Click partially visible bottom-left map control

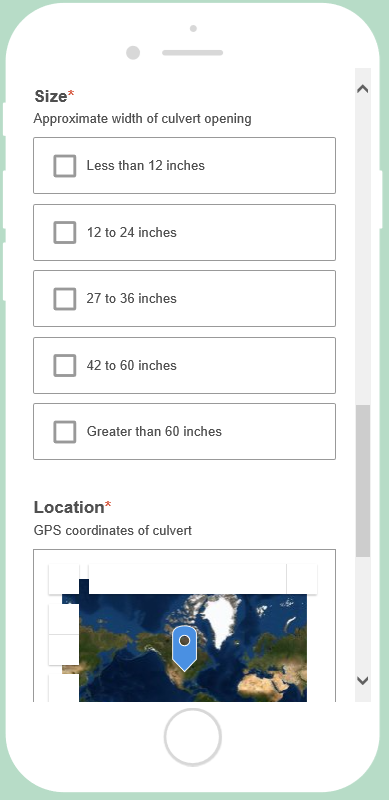coord(64,689)
